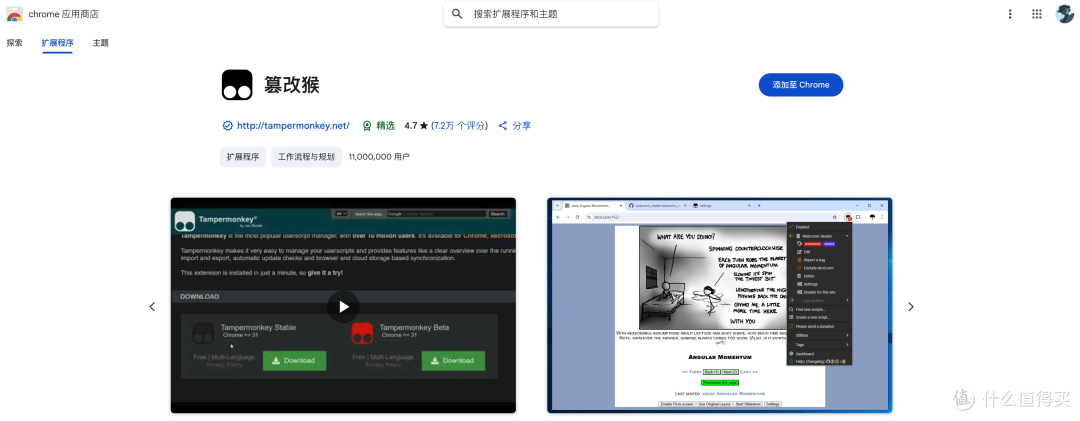
Task: Open the three-dot more options menu
Action: click(1010, 14)
